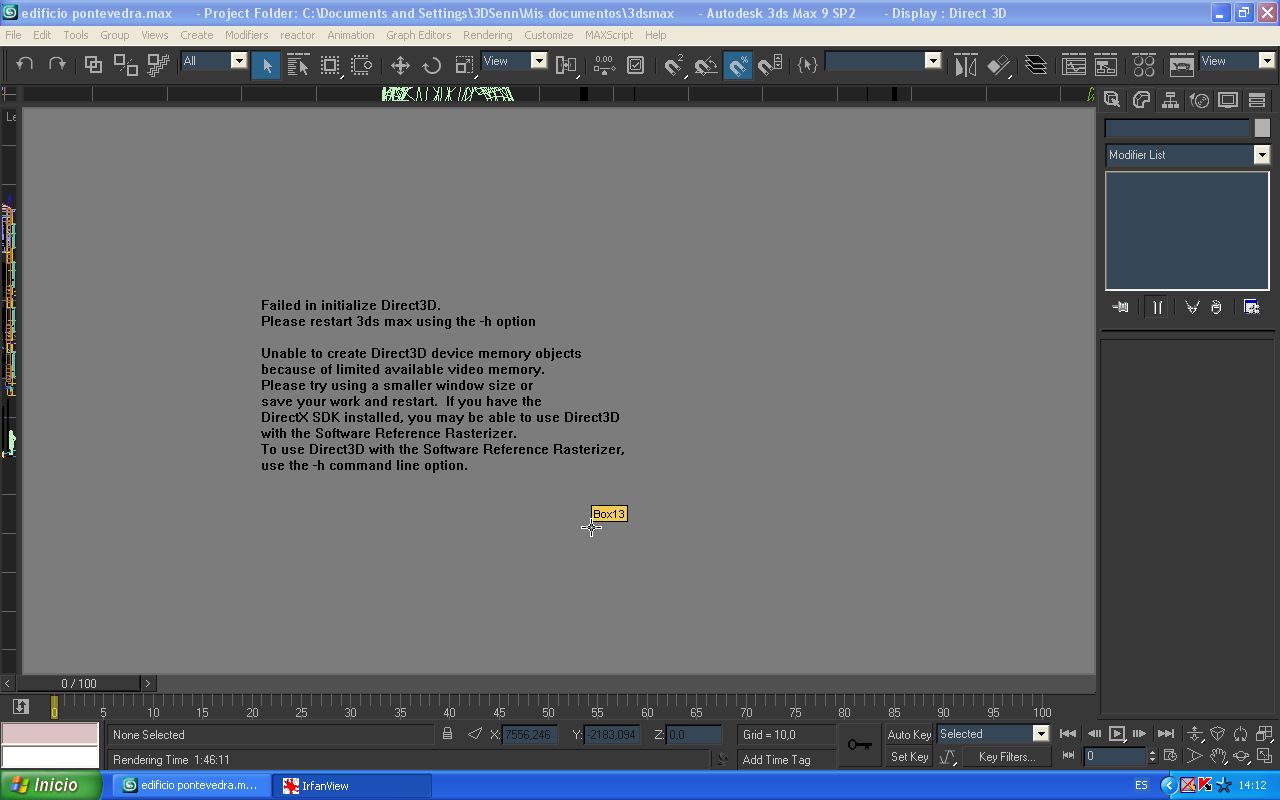Open the Rendering menu

tap(487, 35)
